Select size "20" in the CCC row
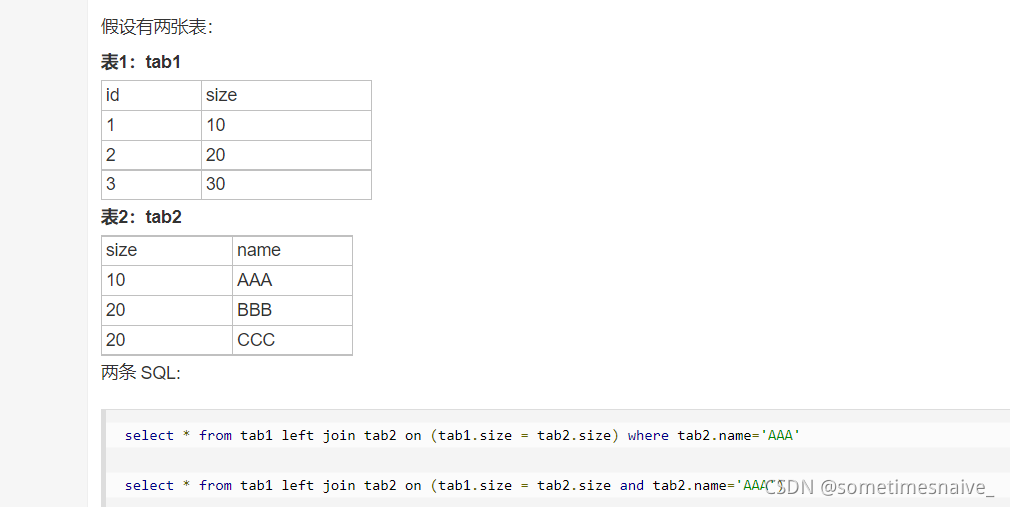This screenshot has width=1010, height=507. point(167,340)
